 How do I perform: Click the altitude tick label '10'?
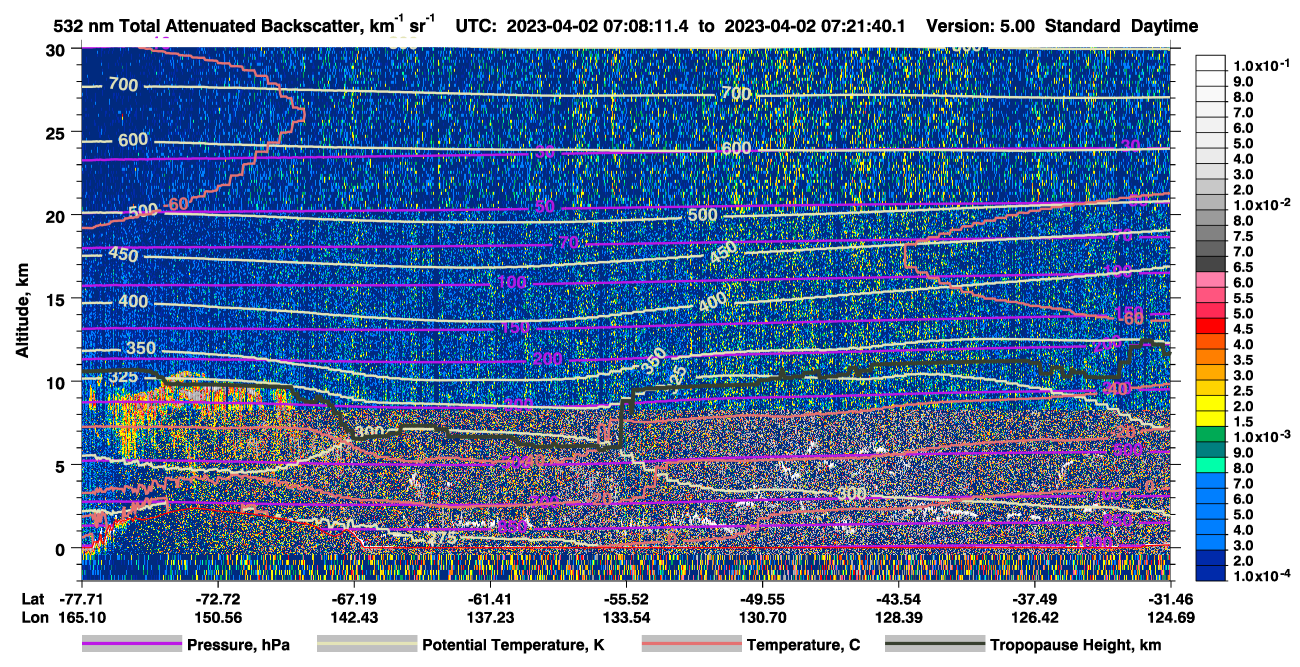point(58,381)
